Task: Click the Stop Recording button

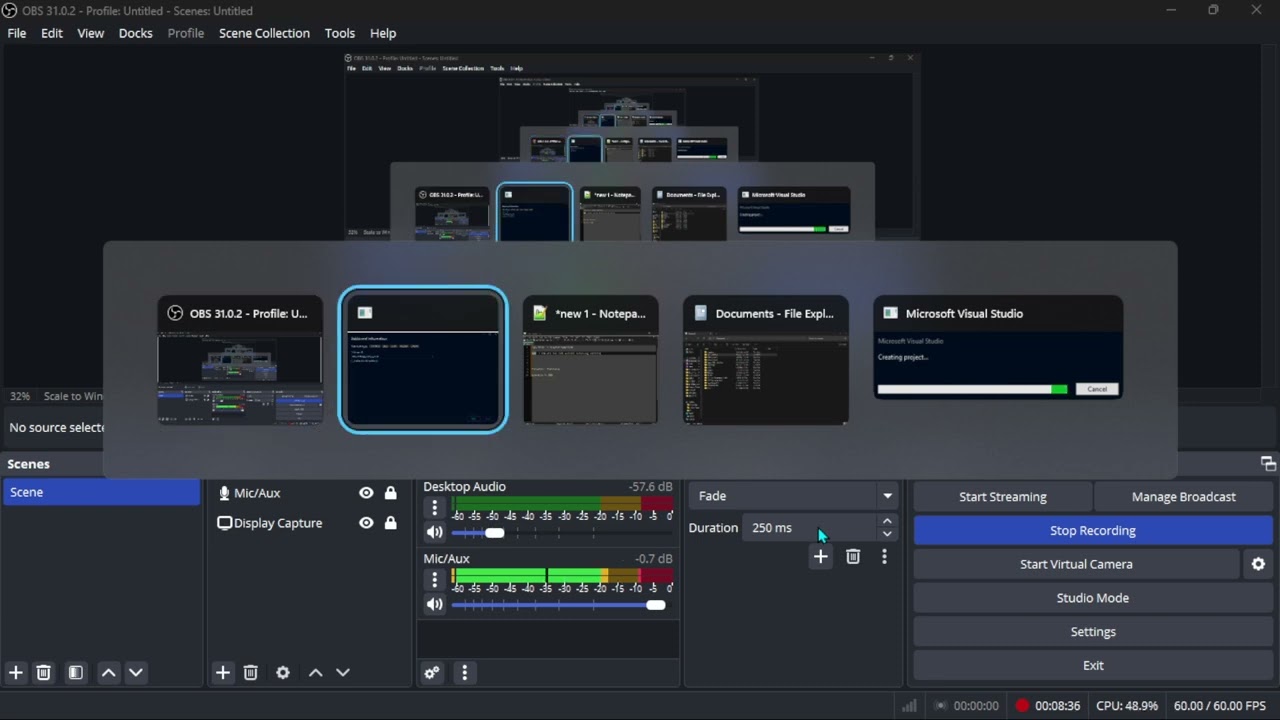Action: coord(1092,530)
